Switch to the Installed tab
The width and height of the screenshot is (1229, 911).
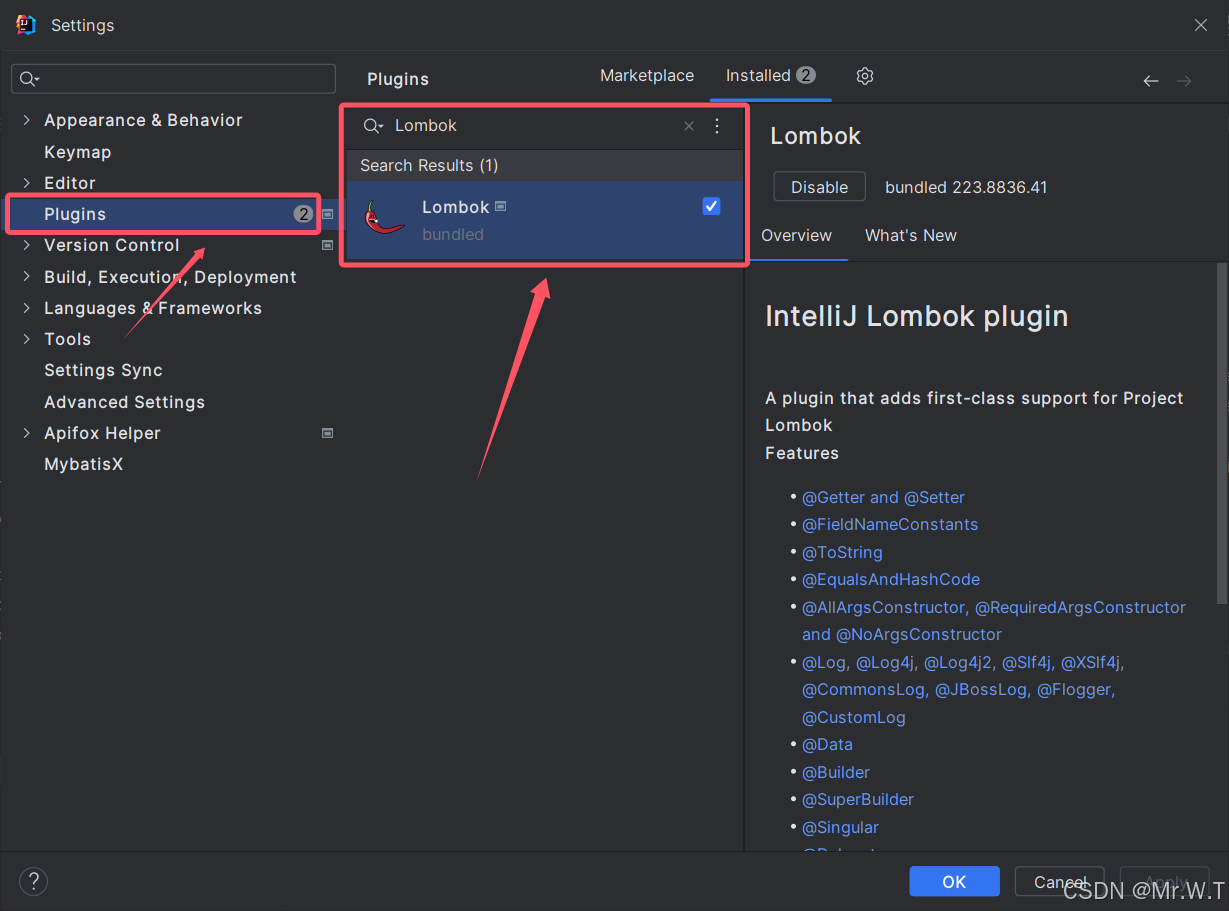[x=770, y=76]
